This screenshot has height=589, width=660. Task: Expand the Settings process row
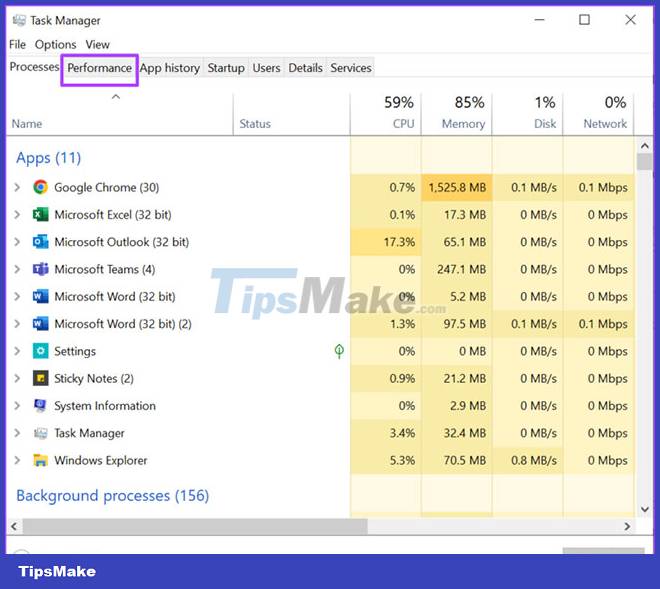pos(17,351)
